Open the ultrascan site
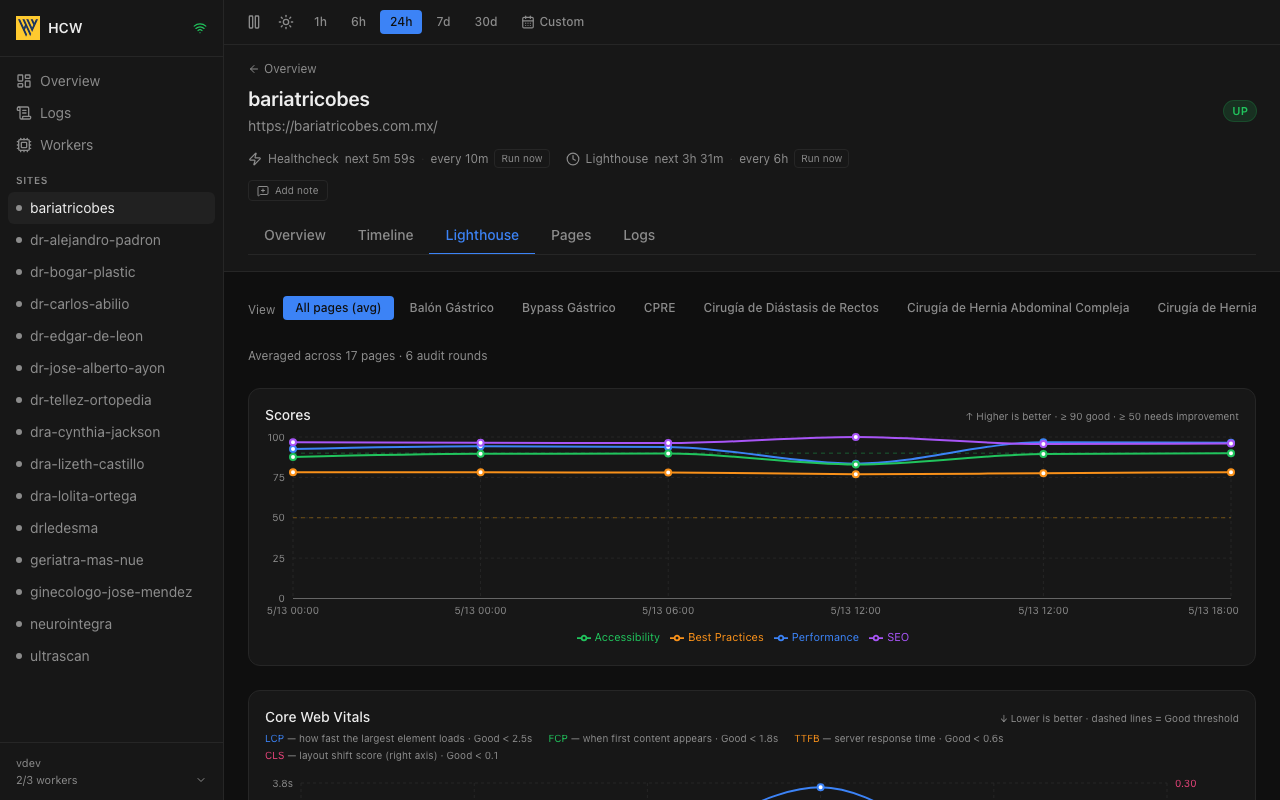Screen dimensions: 1280x800 [x=111, y=656]
